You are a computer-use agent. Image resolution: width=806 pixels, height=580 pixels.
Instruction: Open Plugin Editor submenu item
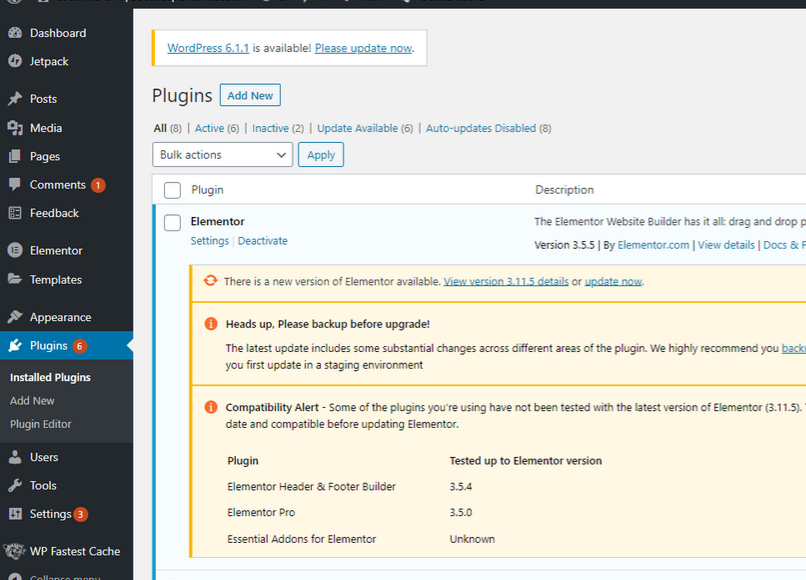[x=41, y=424]
